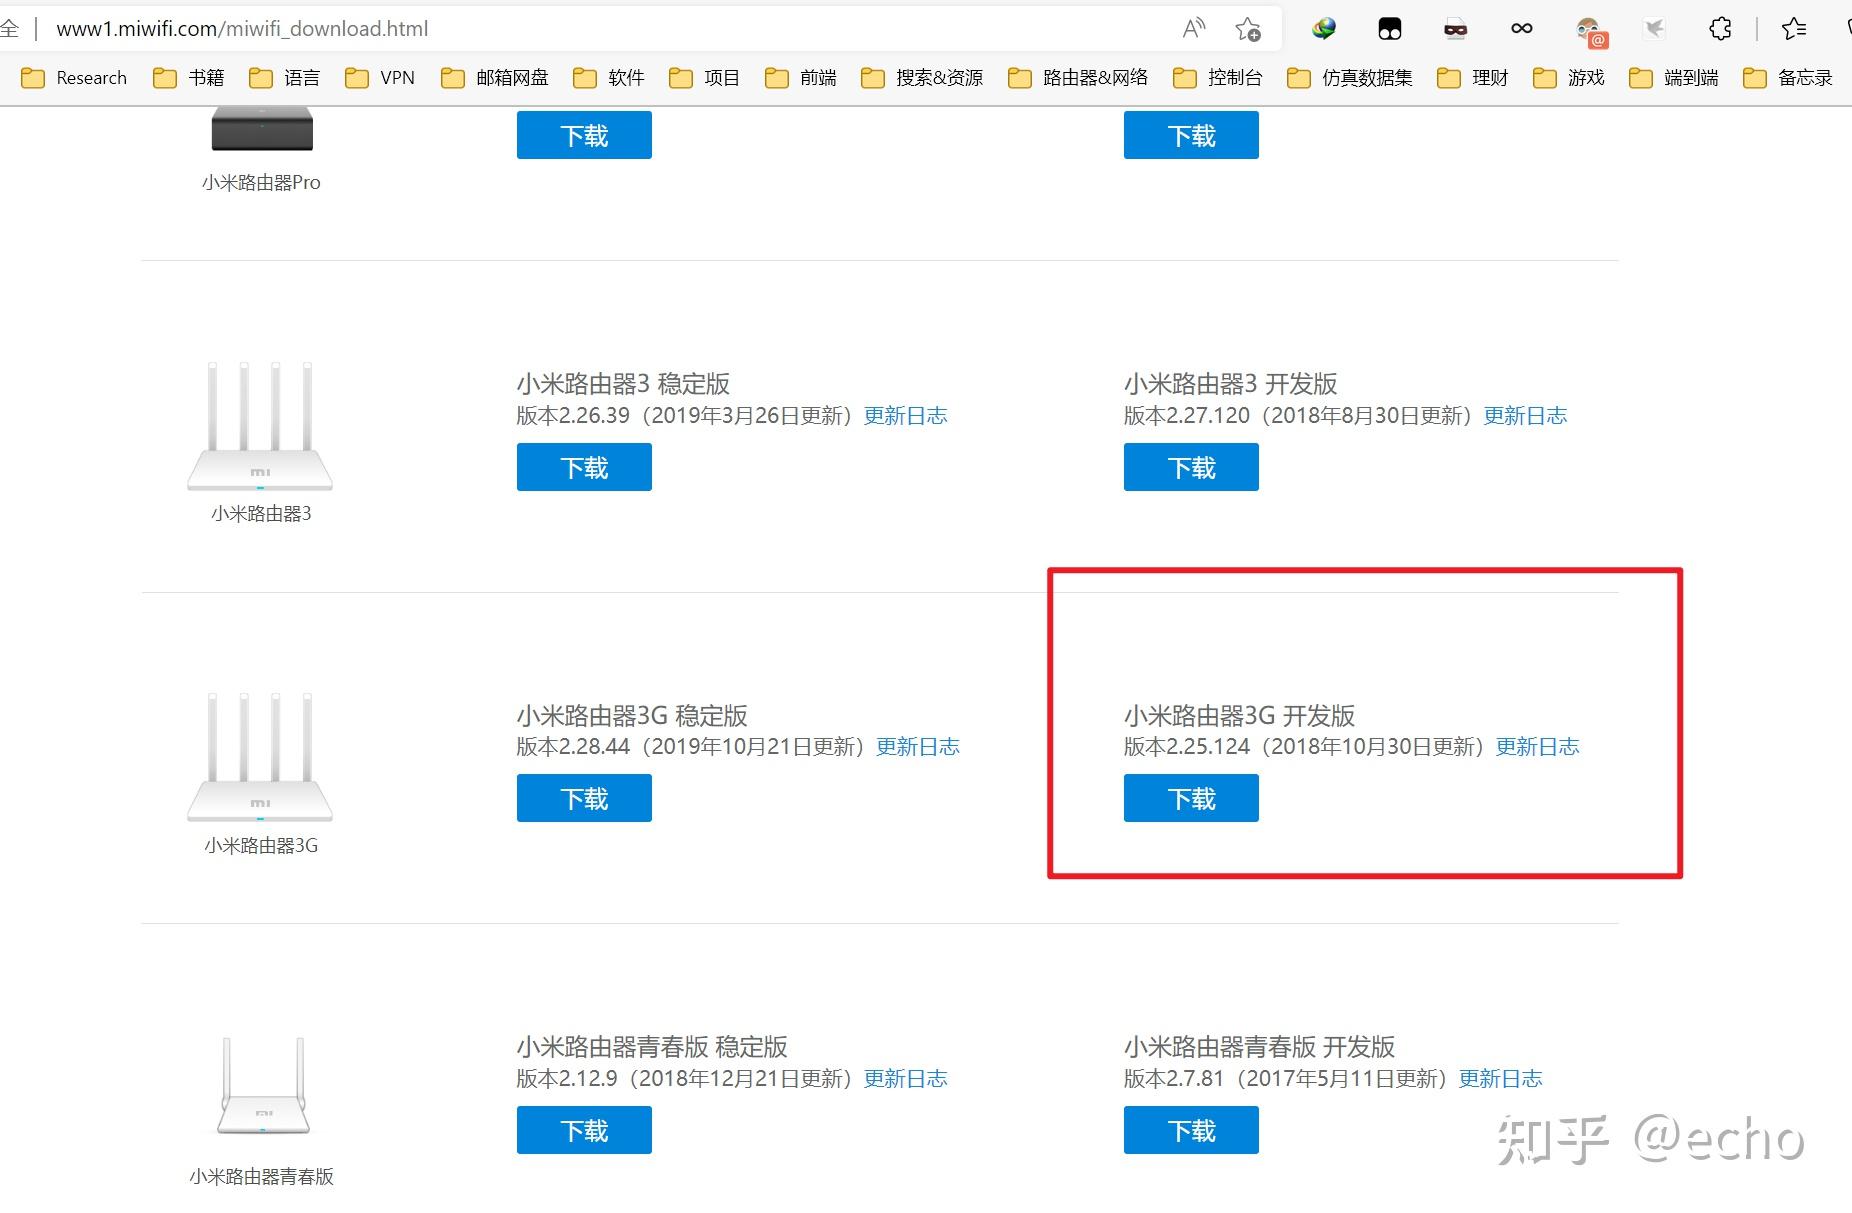Open the 搜索&资源 bookmarks folder

click(922, 78)
